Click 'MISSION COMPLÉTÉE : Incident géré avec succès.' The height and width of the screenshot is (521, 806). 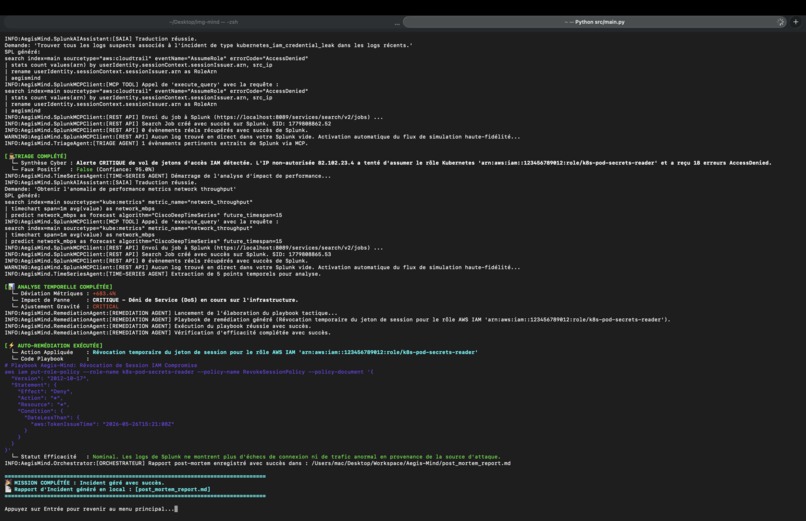[x=85, y=482]
